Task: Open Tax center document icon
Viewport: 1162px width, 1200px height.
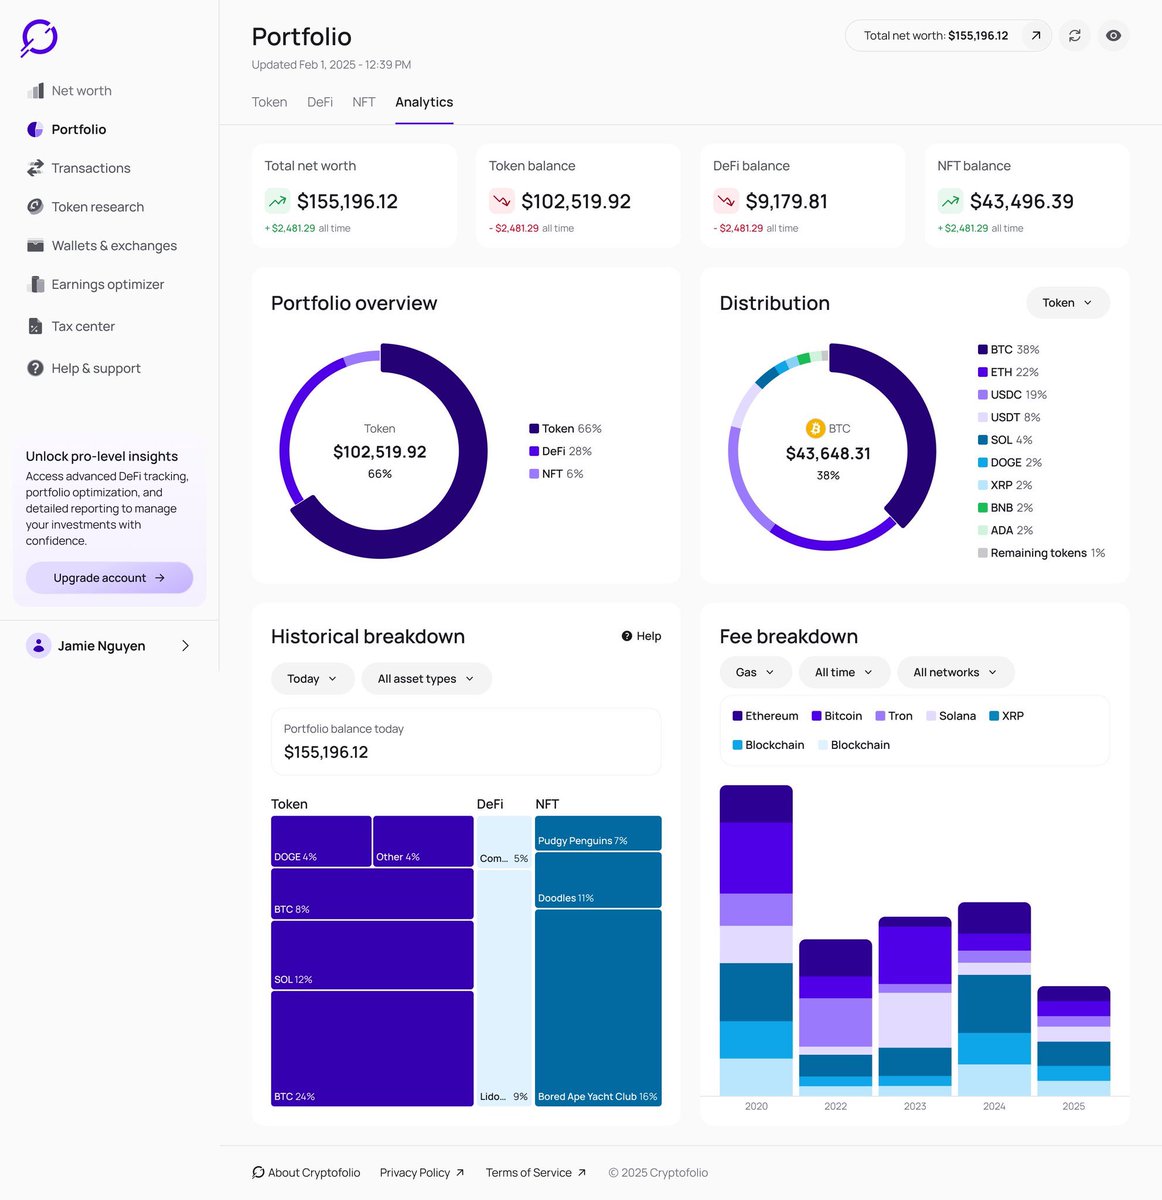Action: click(x=35, y=327)
